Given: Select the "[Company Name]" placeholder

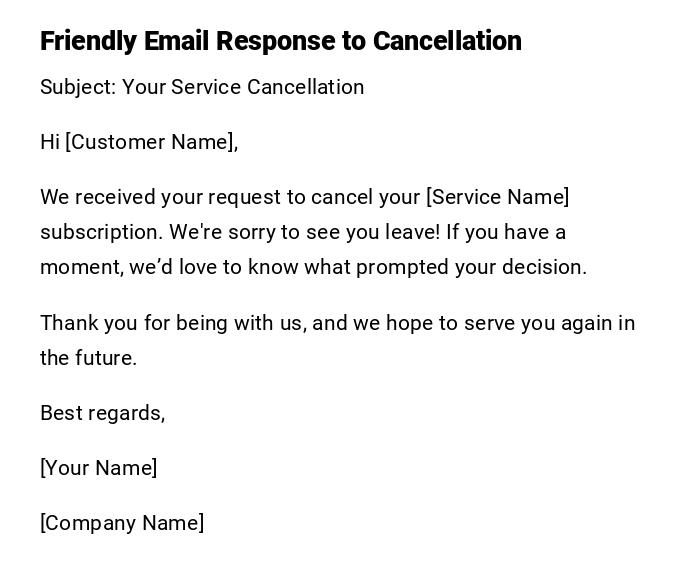Looking at the screenshot, I should click(x=122, y=523).
